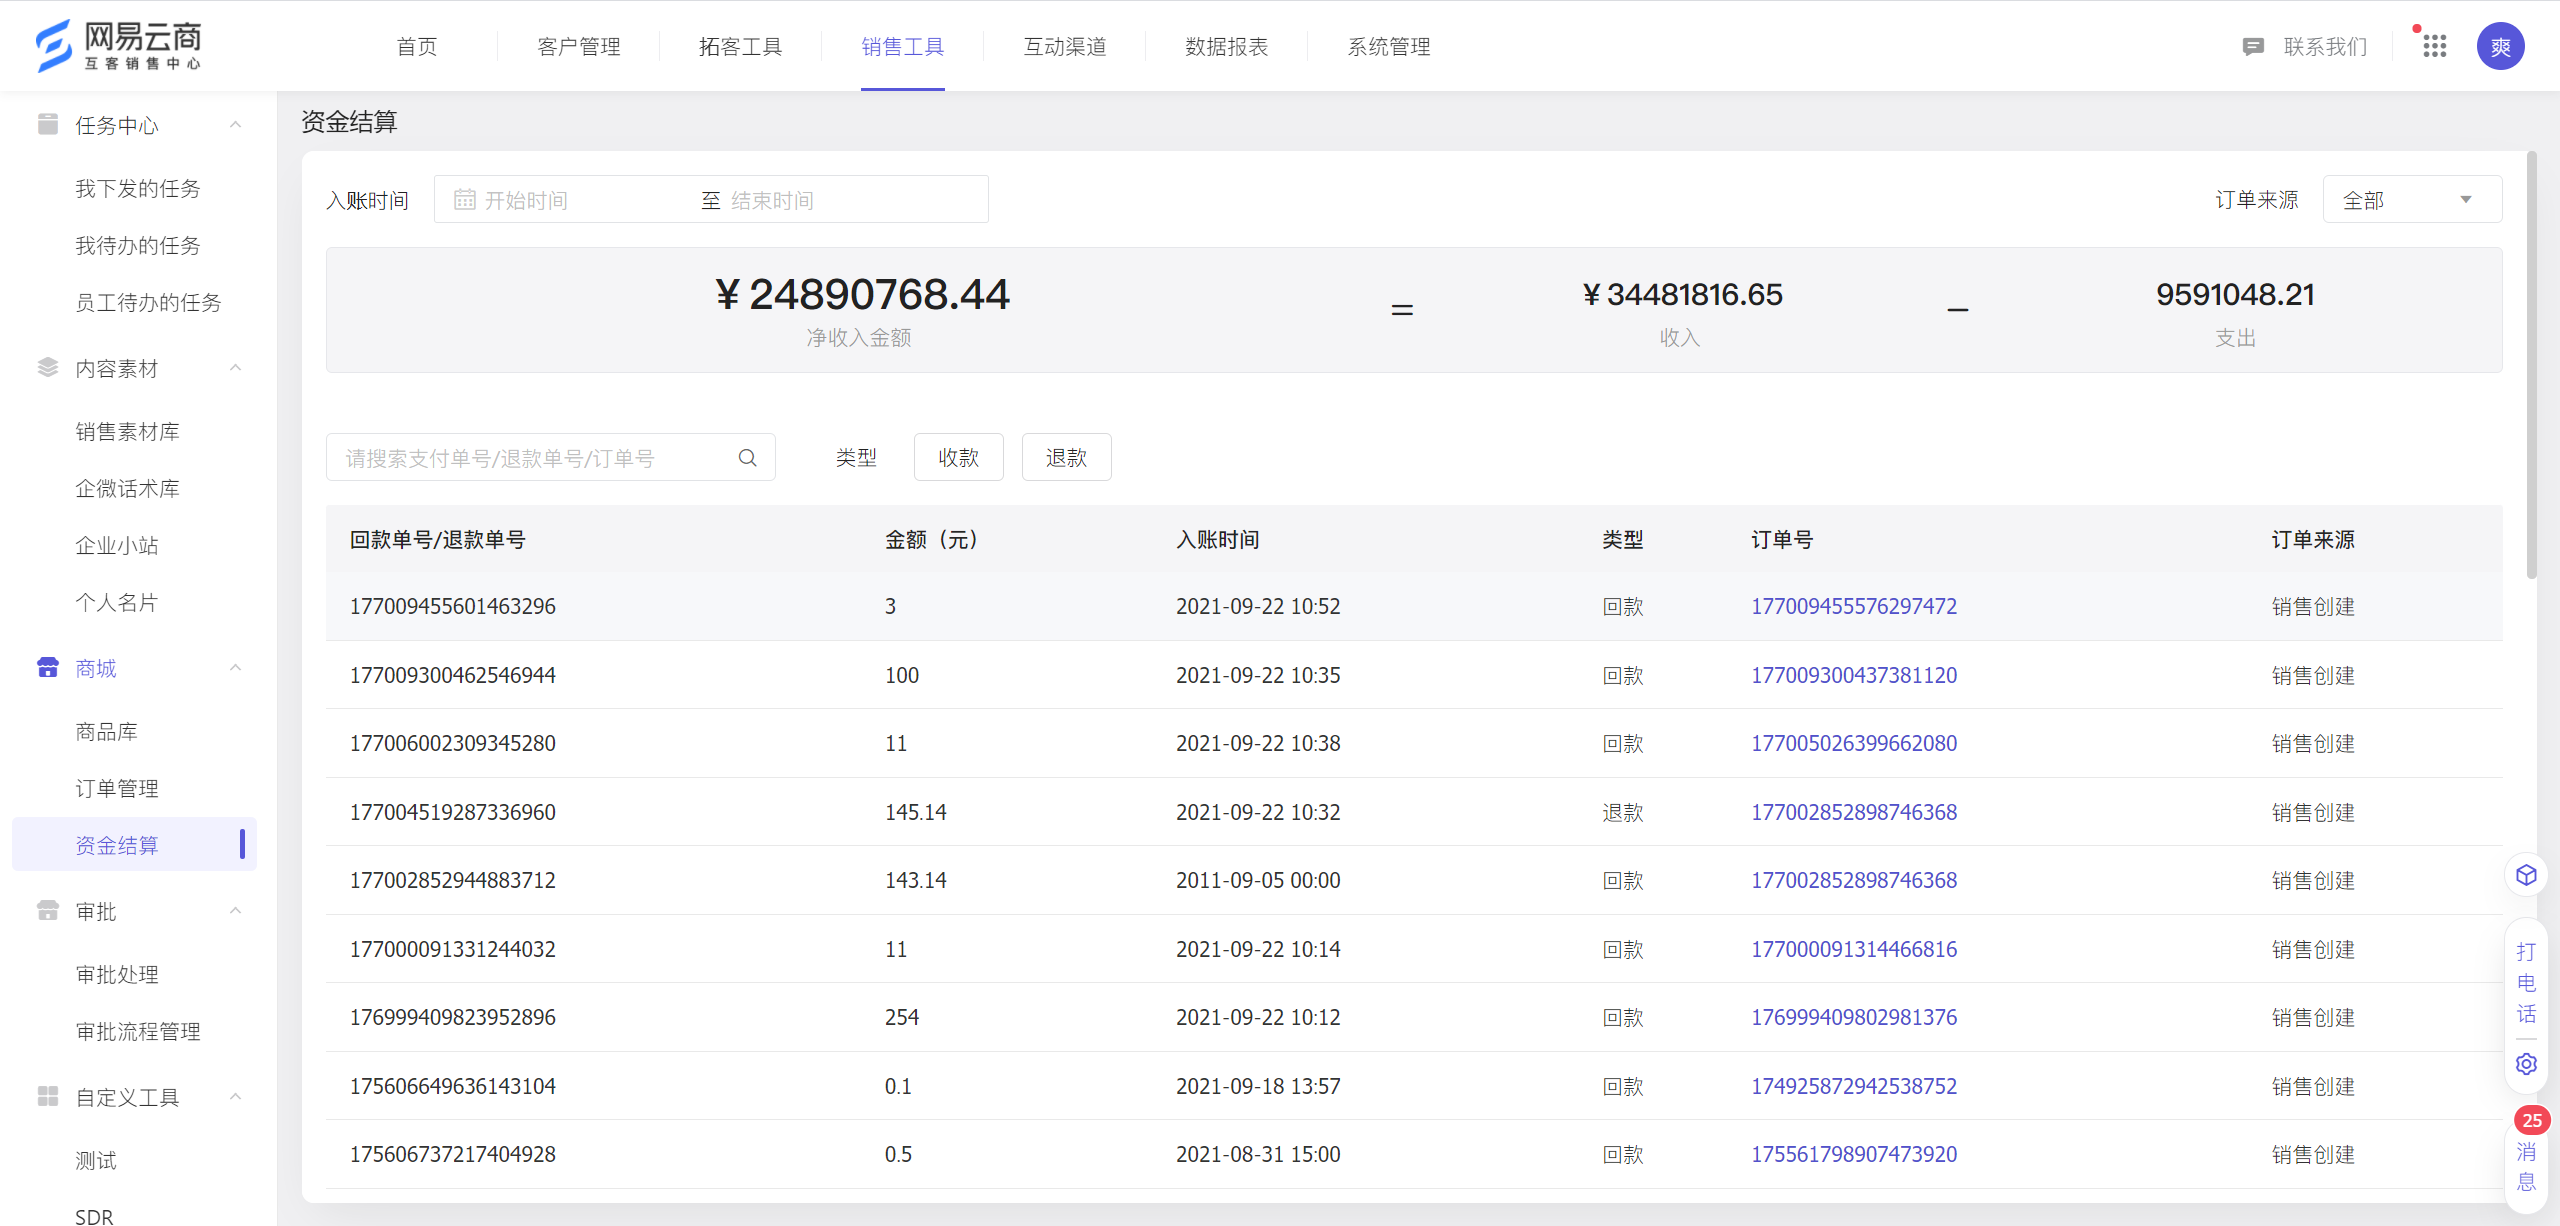This screenshot has height=1226, width=2560.
Task: Click the 联系我们 chat icon
Action: [x=2253, y=47]
